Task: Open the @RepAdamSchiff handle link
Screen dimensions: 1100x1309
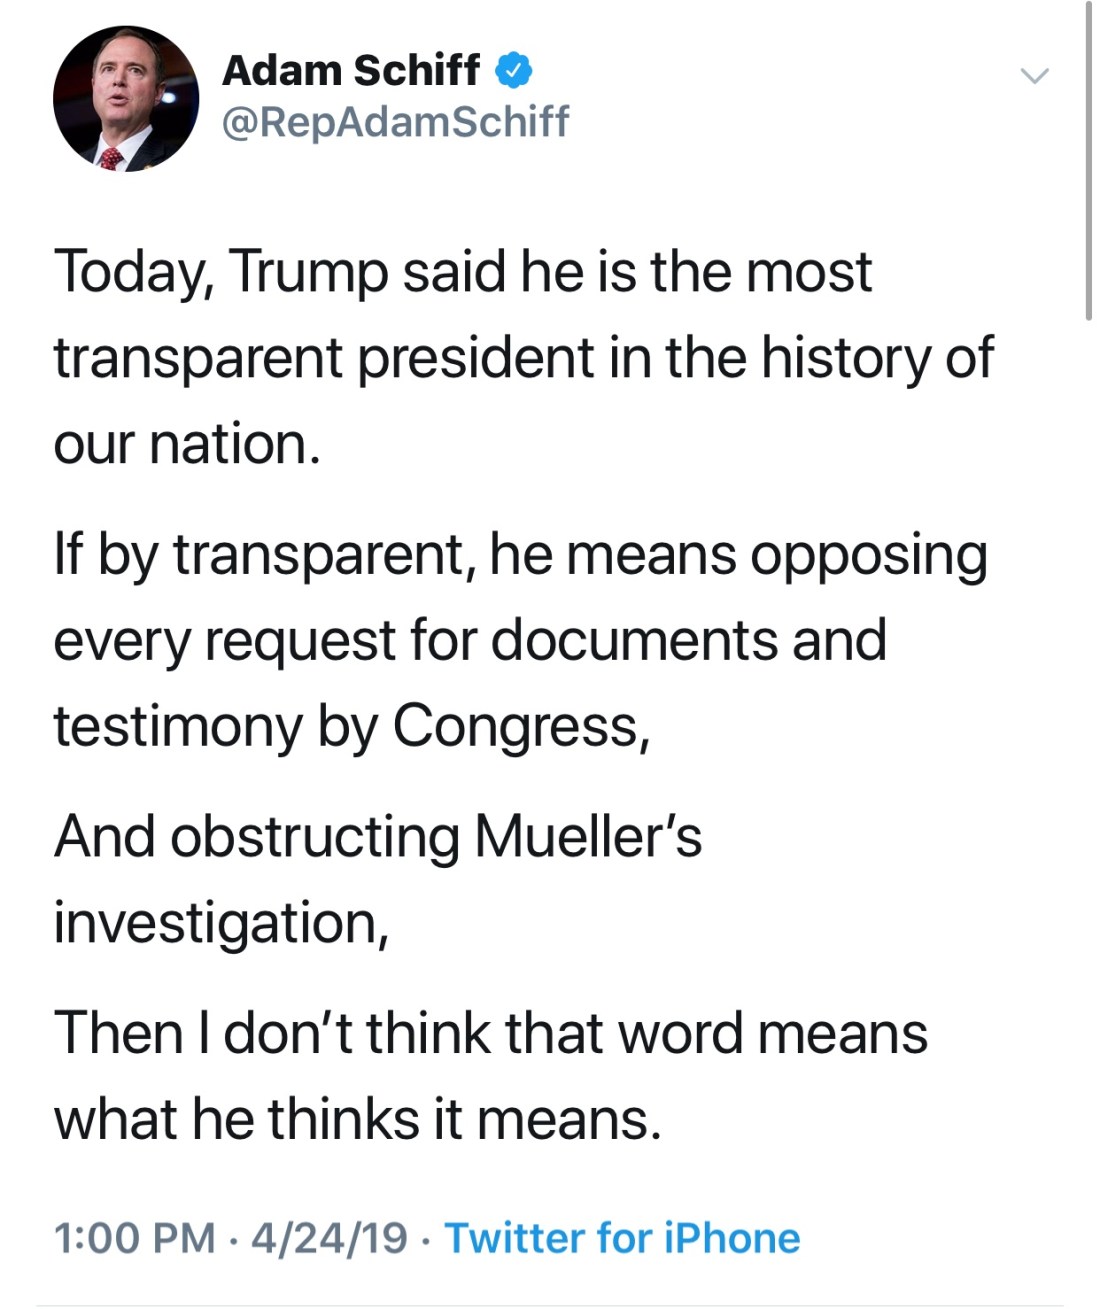Action: pos(395,121)
